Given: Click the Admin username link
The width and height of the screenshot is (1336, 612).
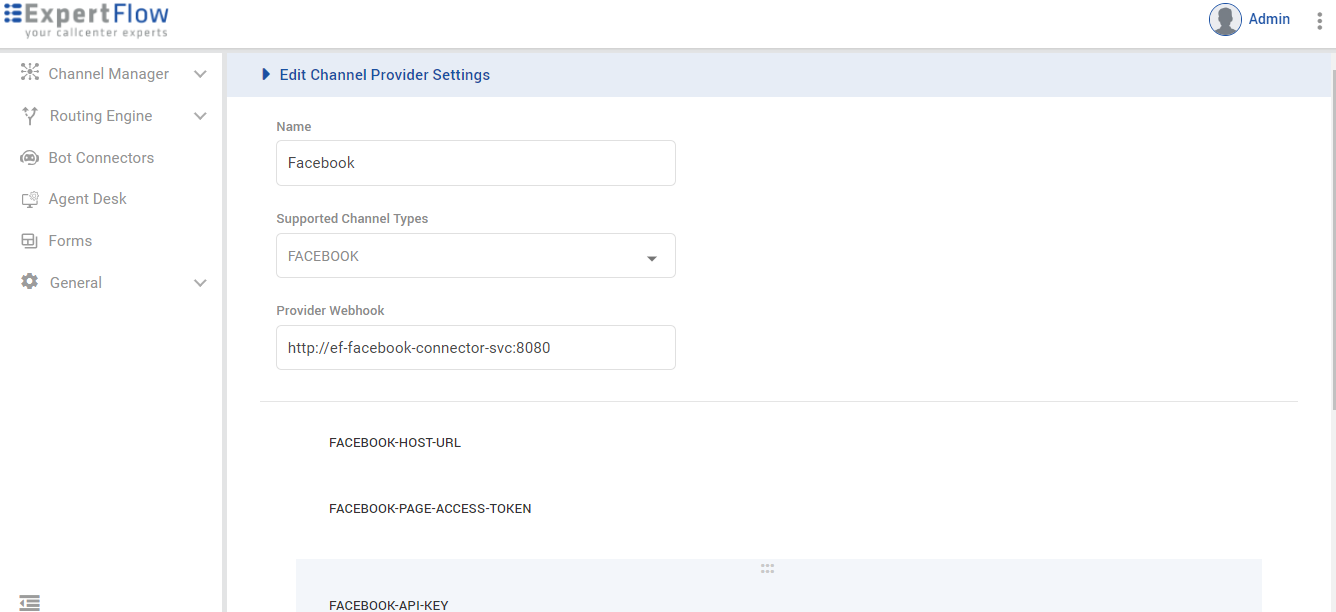Looking at the screenshot, I should tap(1269, 19).
